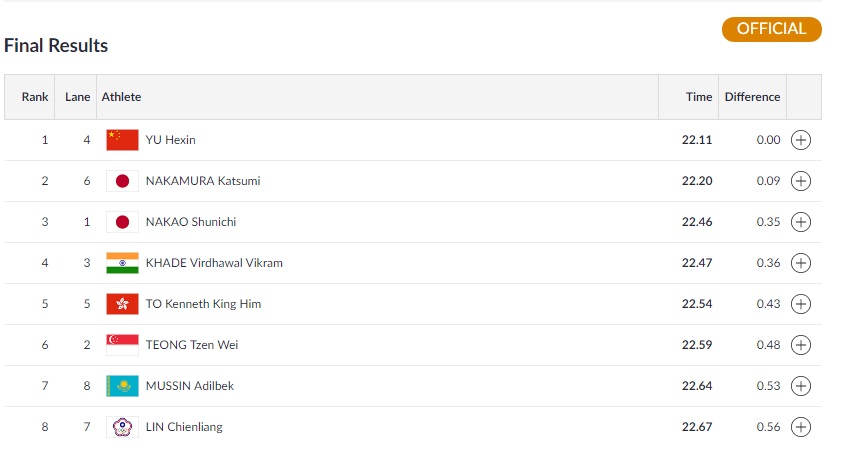
Task: Click the Singapore flag beside TEONG Tzen Wei
Action: pos(122,345)
